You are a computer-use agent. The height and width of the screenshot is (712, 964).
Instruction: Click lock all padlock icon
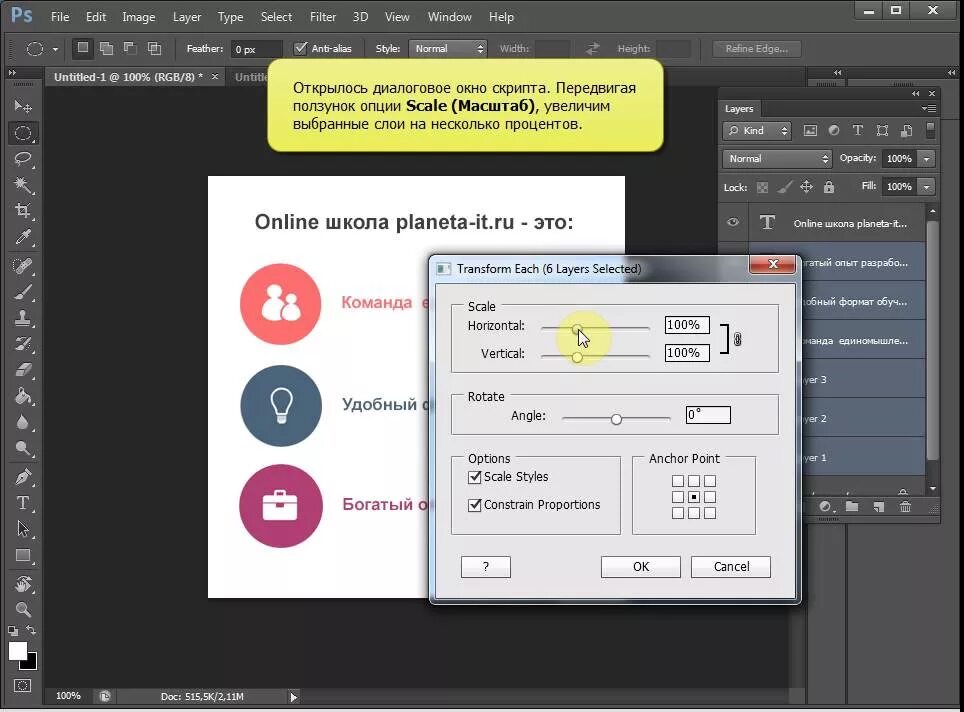point(829,186)
